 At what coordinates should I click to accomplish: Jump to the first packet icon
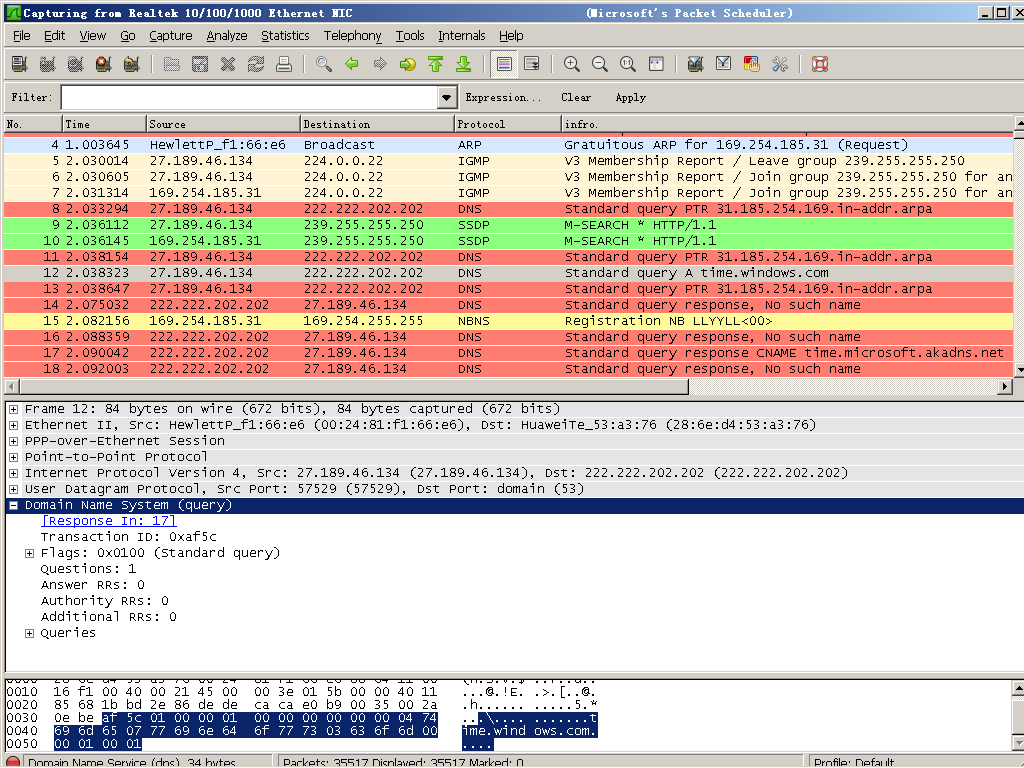click(436, 64)
